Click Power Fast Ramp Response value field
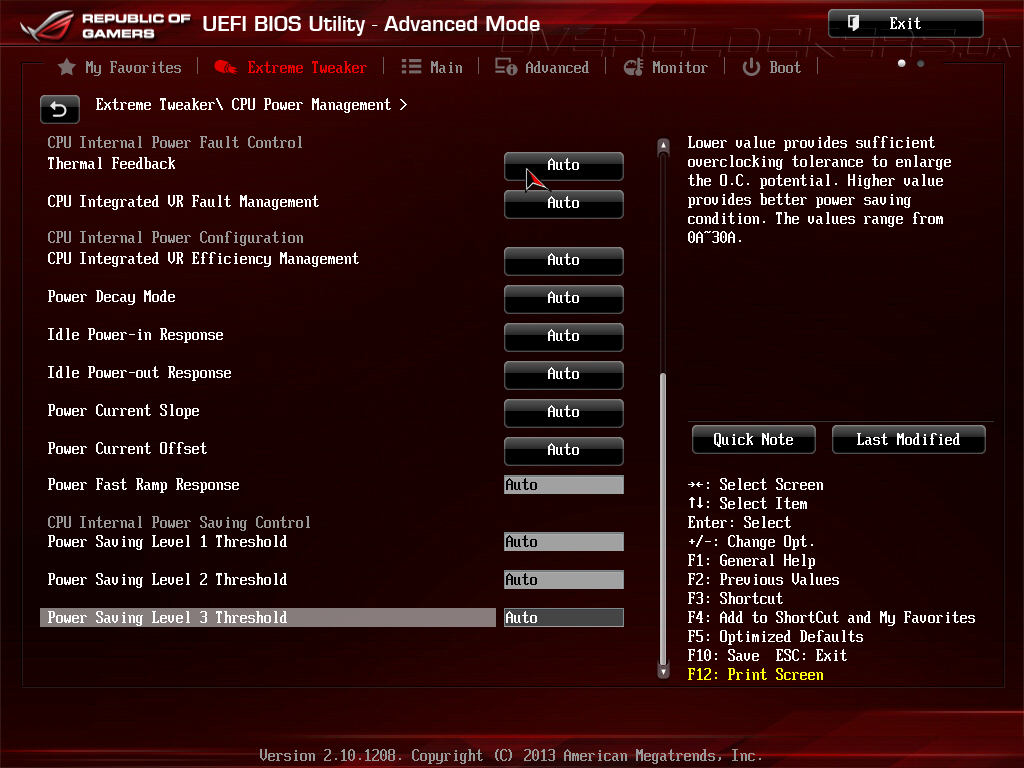The width and height of the screenshot is (1024, 768). pyautogui.click(x=564, y=485)
